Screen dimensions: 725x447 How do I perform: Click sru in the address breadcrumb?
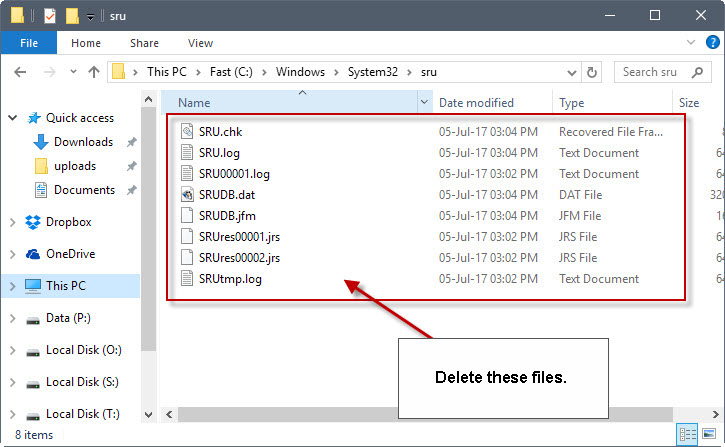click(x=429, y=72)
